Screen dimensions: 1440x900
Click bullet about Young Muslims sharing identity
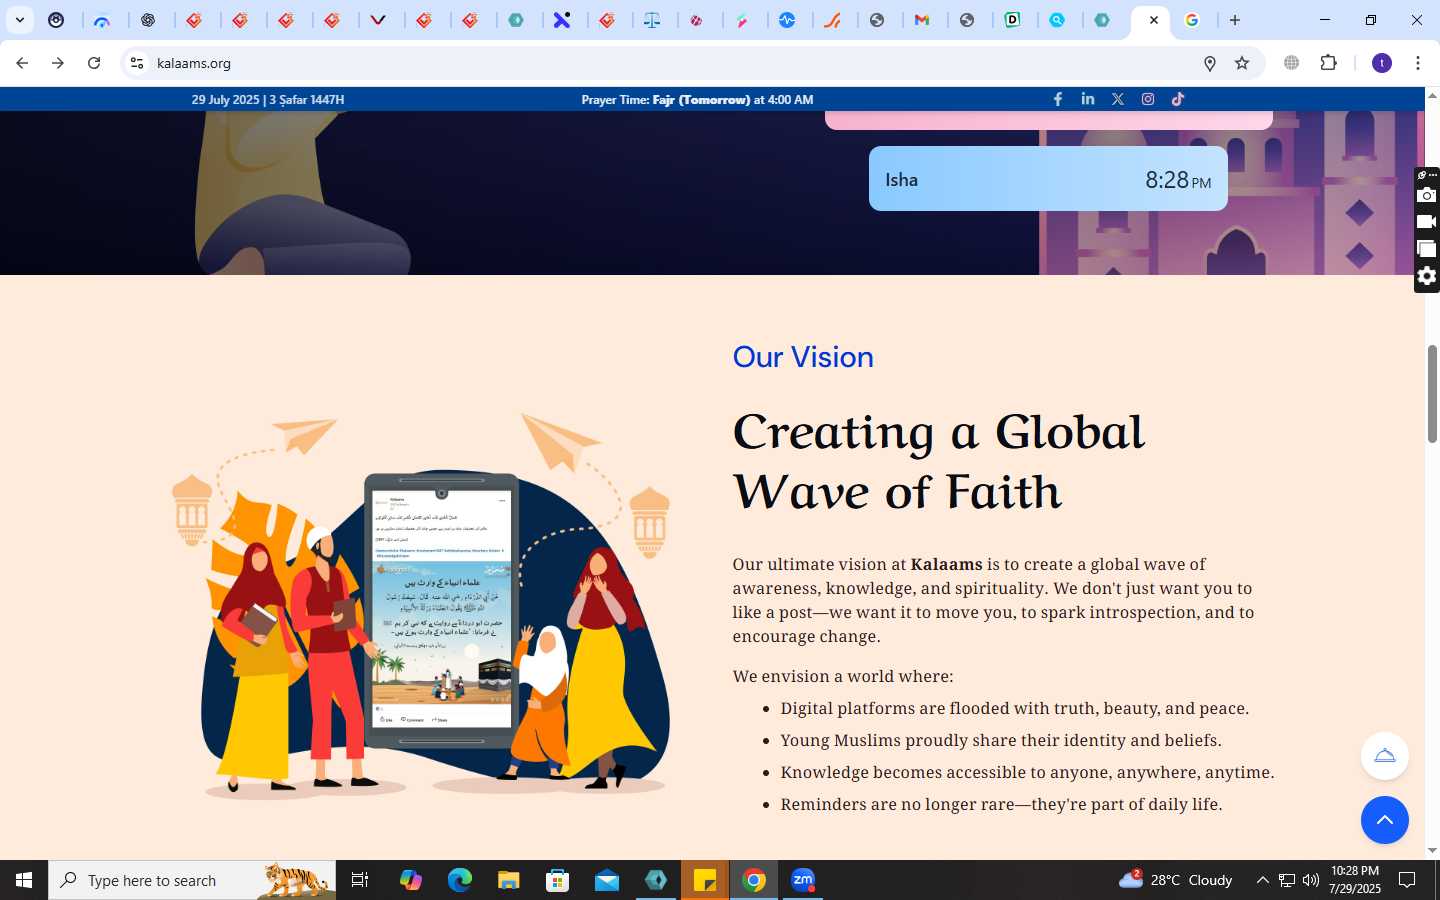pyautogui.click(x=1000, y=741)
